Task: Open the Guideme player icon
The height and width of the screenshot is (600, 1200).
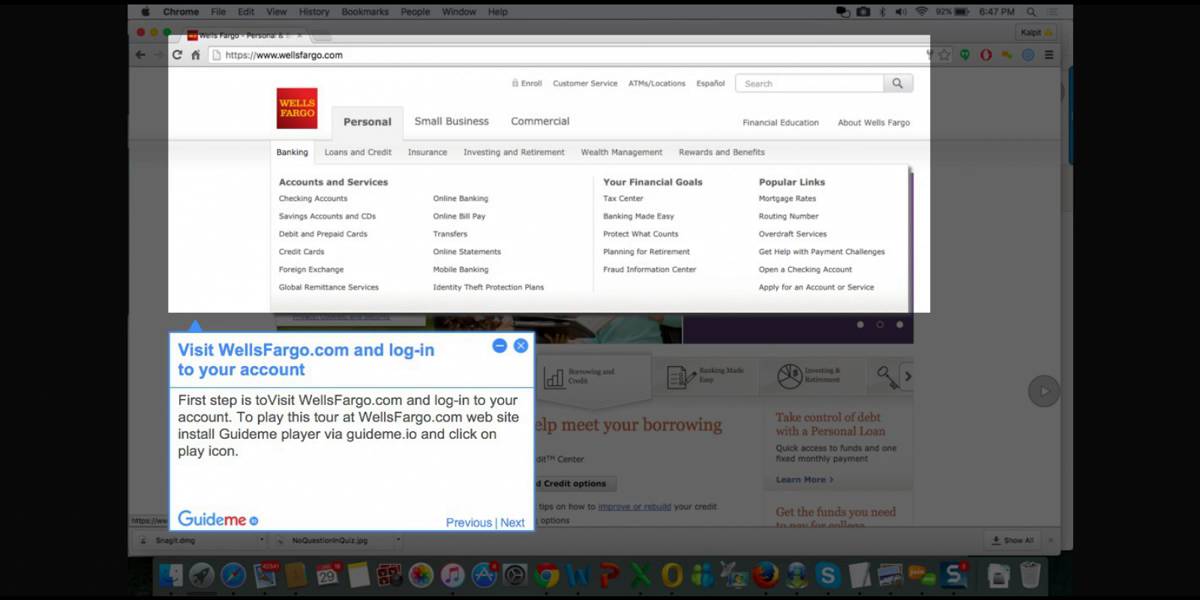Action: [x=253, y=519]
